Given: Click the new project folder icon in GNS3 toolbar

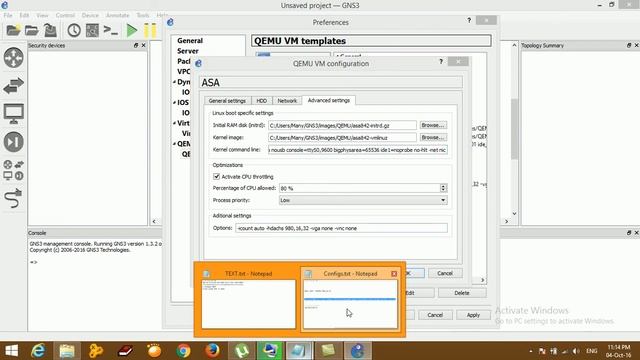Looking at the screenshot, I should (x=13, y=30).
